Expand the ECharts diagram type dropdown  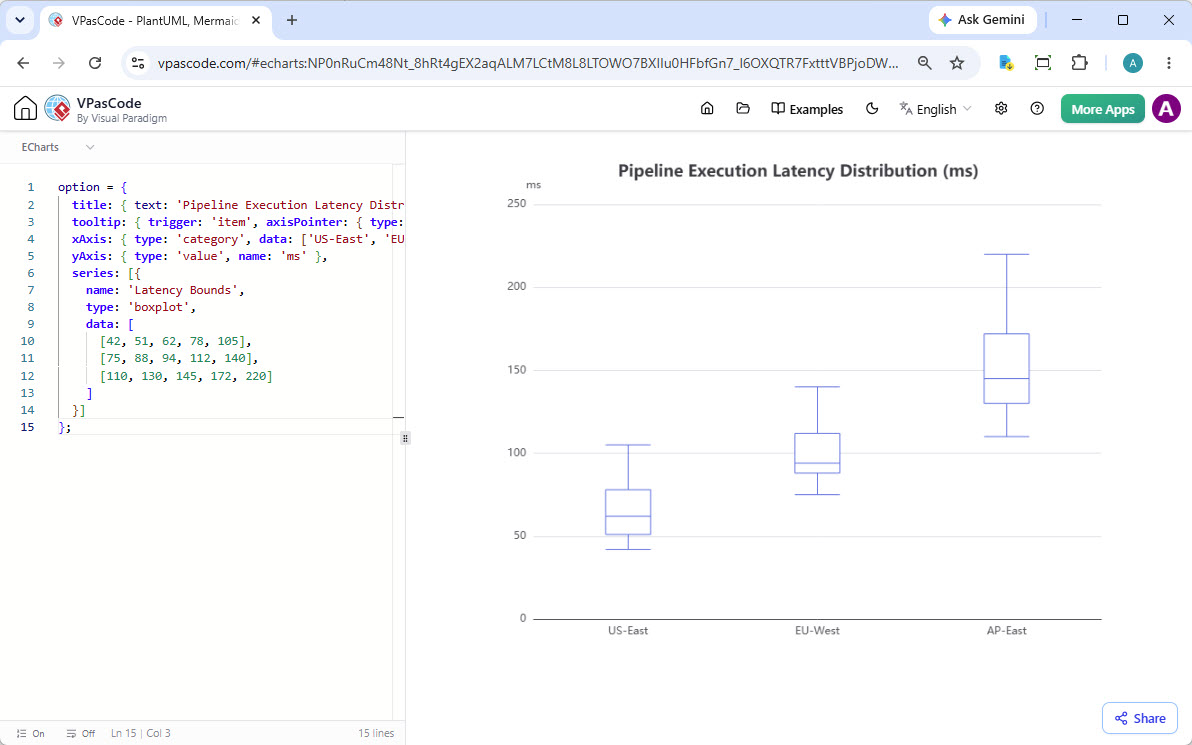click(58, 147)
